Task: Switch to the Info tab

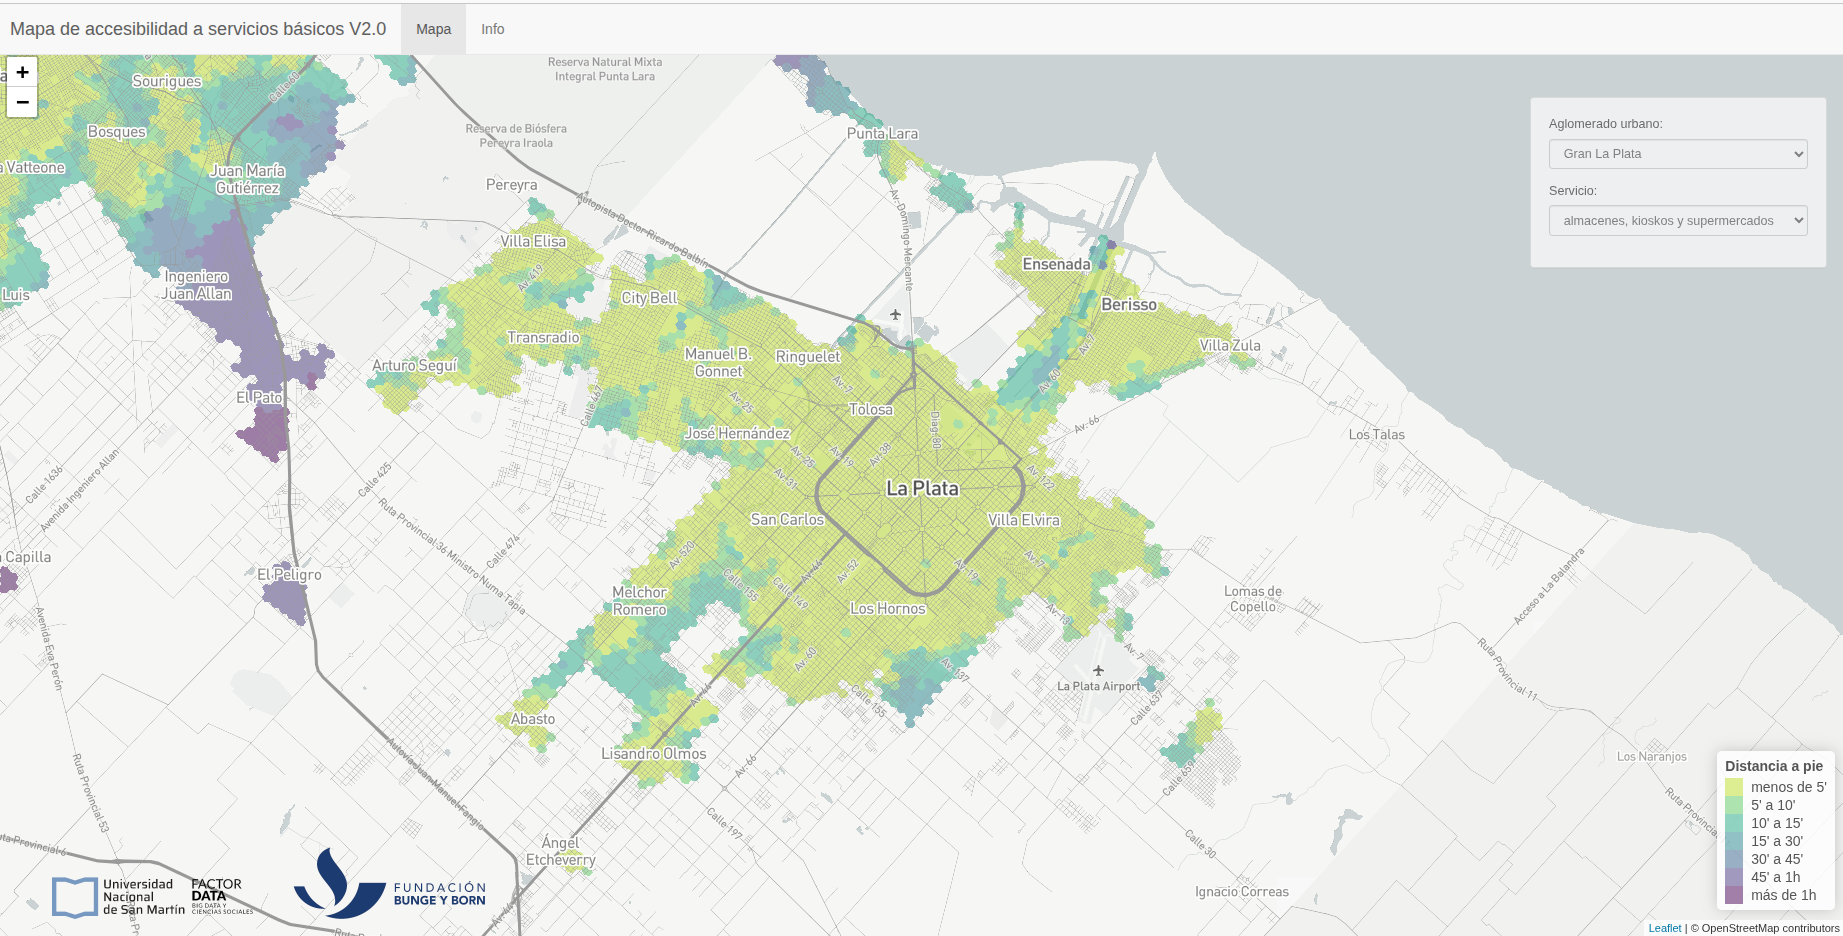Action: coord(492,29)
